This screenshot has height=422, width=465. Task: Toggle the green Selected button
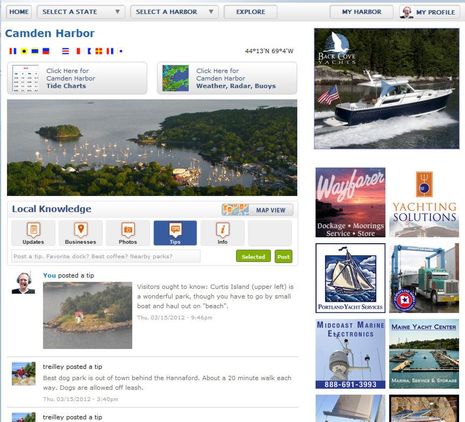point(253,257)
